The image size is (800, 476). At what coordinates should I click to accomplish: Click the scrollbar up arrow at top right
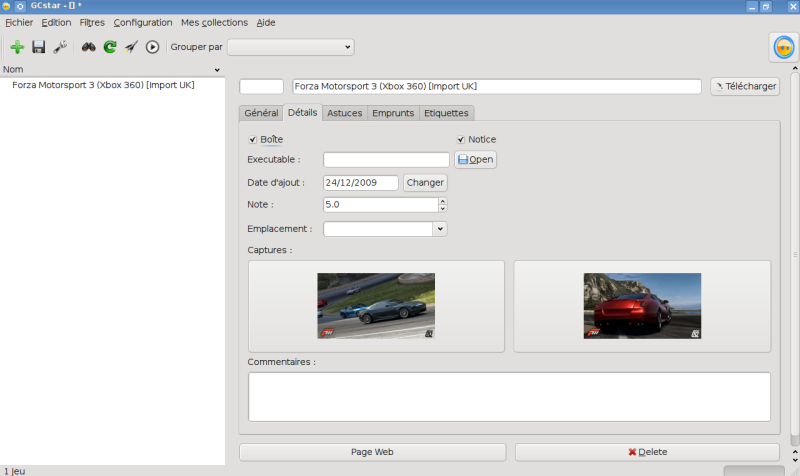(x=795, y=68)
